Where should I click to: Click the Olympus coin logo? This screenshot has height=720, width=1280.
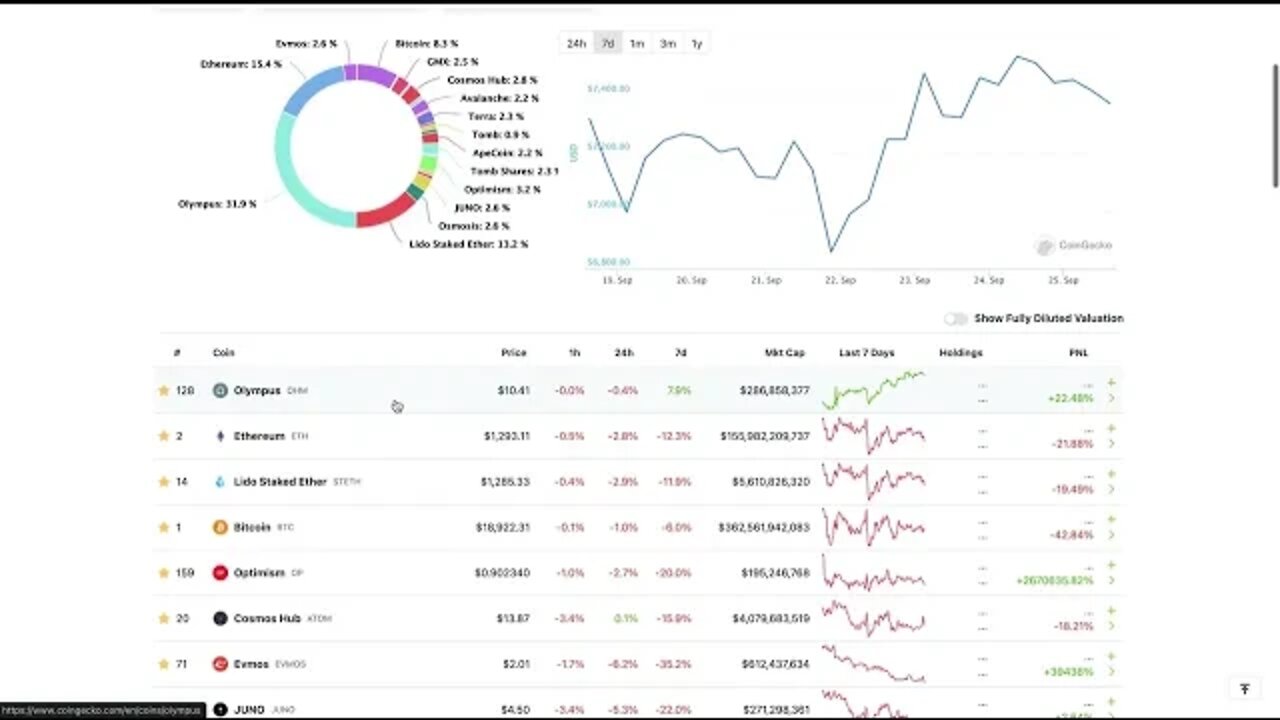220,390
